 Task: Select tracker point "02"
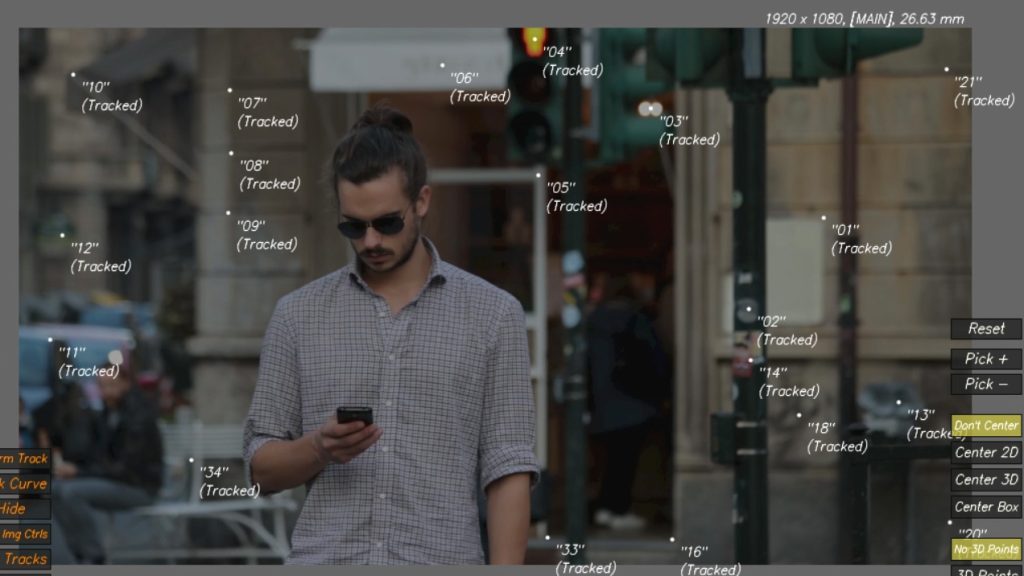tap(749, 309)
